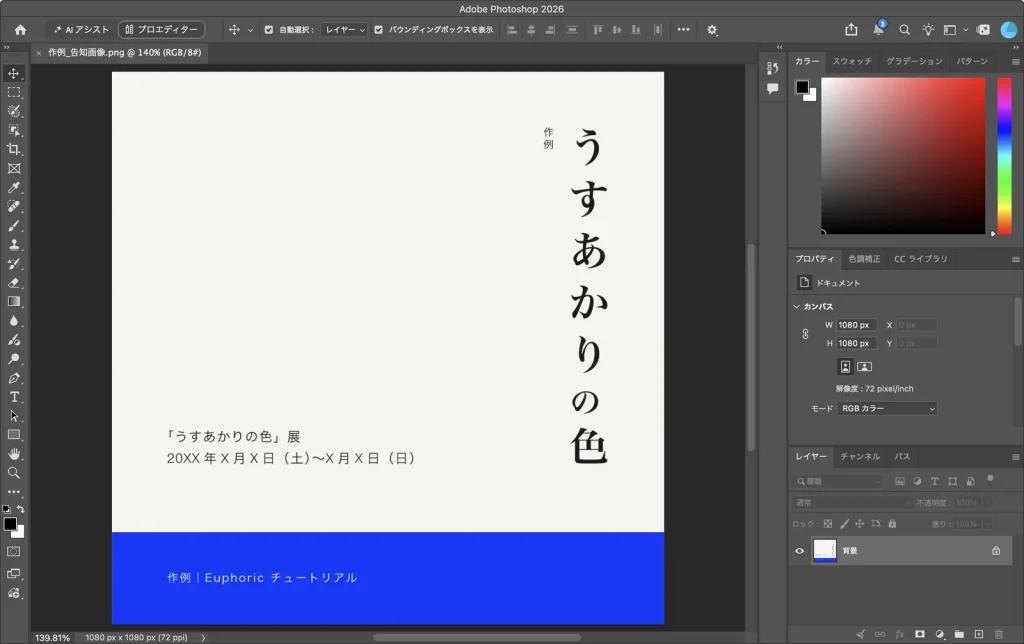Select the Eraser tool
This screenshot has height=644, width=1024.
tap(14, 283)
